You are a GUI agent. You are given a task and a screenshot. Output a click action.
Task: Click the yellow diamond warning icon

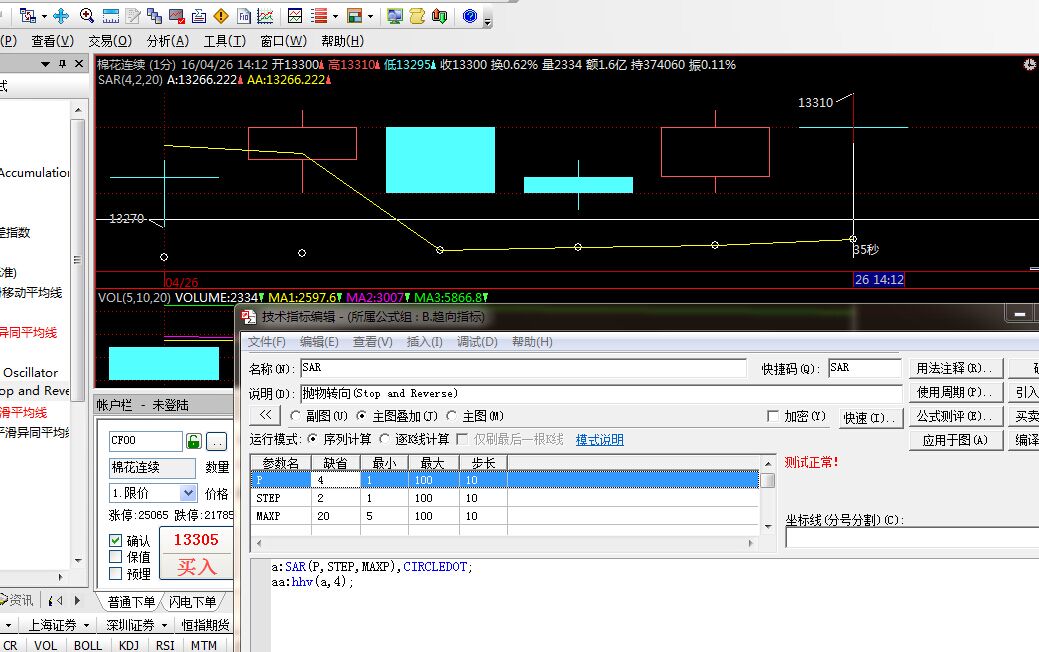pyautogui.click(x=220, y=16)
